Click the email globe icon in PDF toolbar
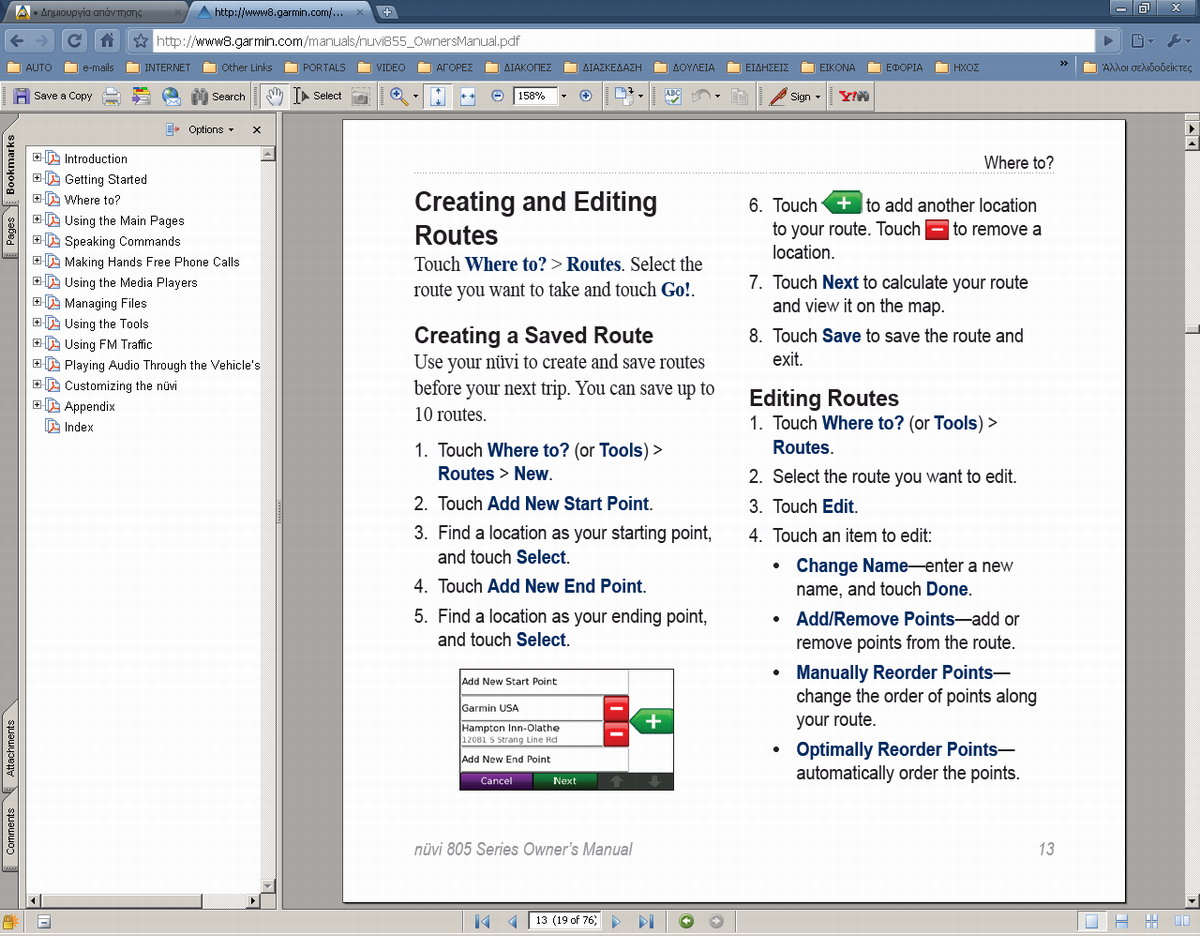 pos(171,96)
